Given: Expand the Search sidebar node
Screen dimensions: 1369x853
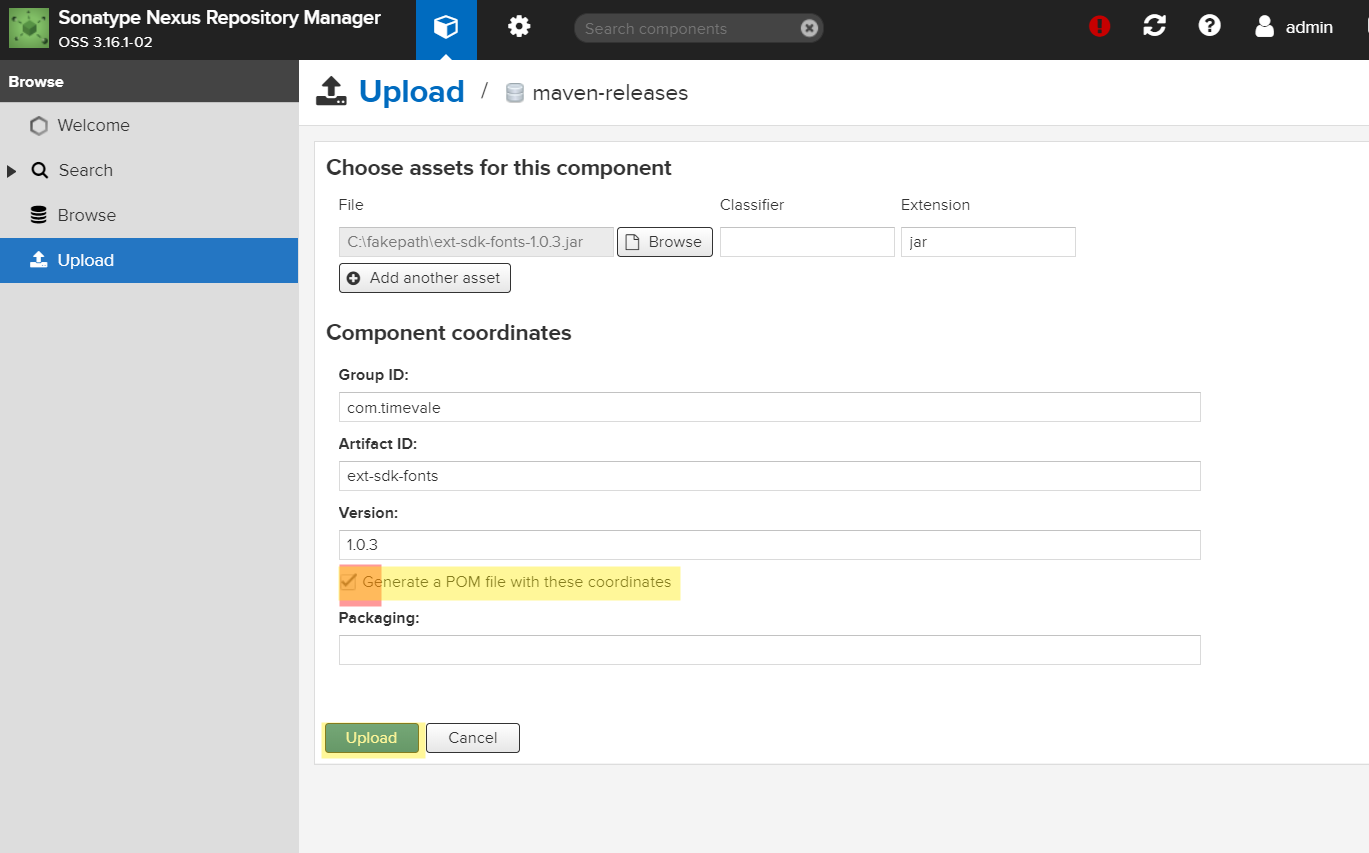Looking at the screenshot, I should pos(12,171).
